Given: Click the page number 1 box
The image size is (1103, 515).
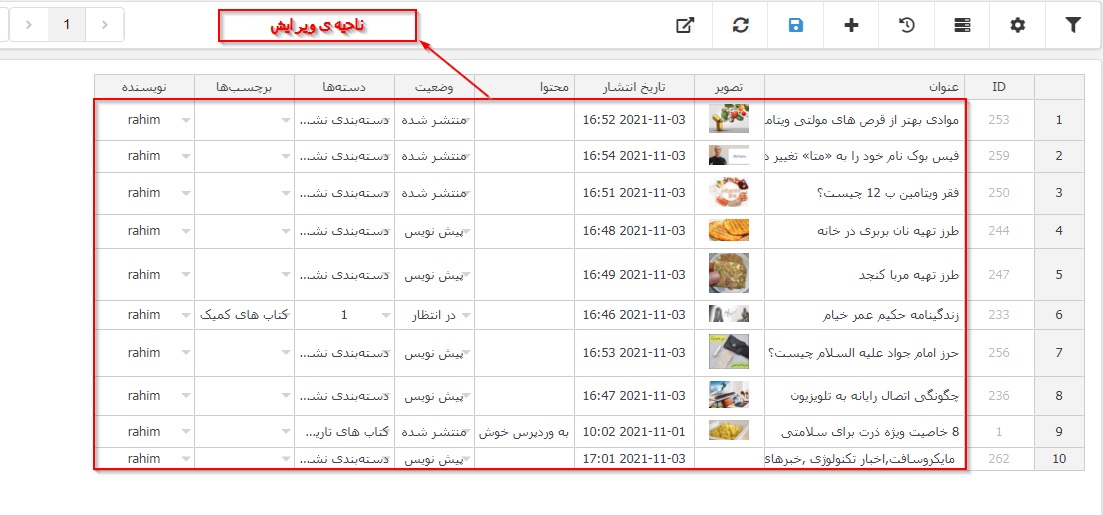Looking at the screenshot, I should (66, 25).
